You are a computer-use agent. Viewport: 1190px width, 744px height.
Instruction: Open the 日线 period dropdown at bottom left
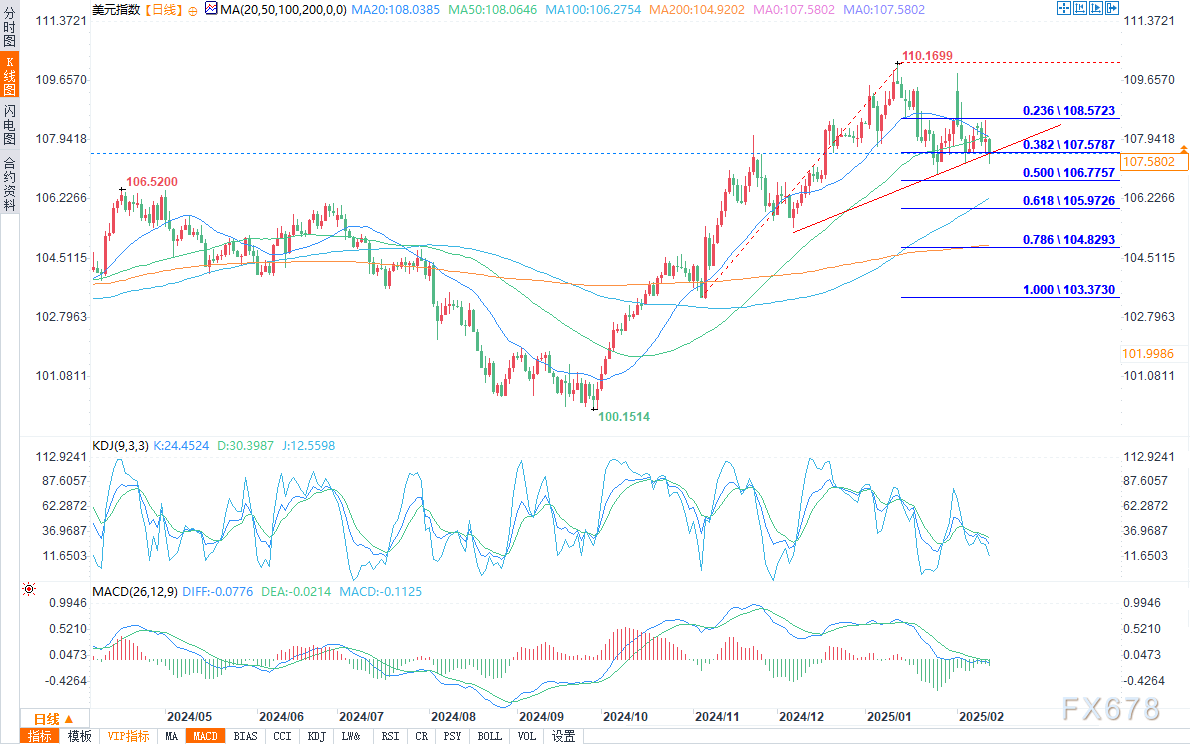point(46,719)
